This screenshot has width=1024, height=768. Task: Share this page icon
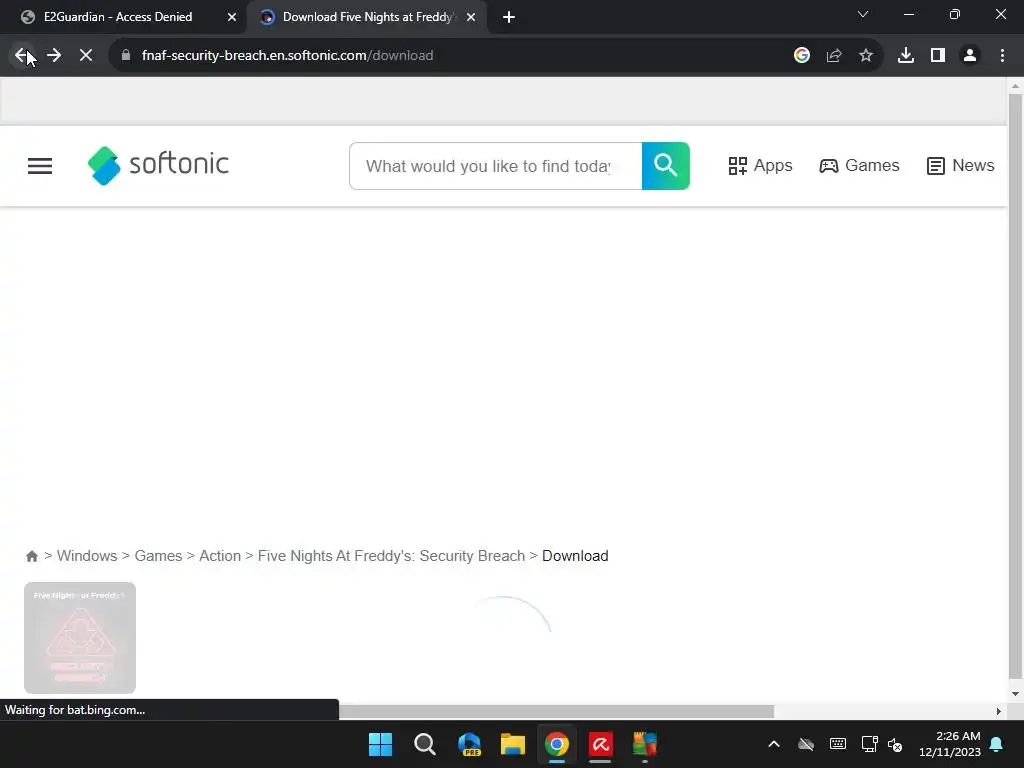(x=834, y=56)
